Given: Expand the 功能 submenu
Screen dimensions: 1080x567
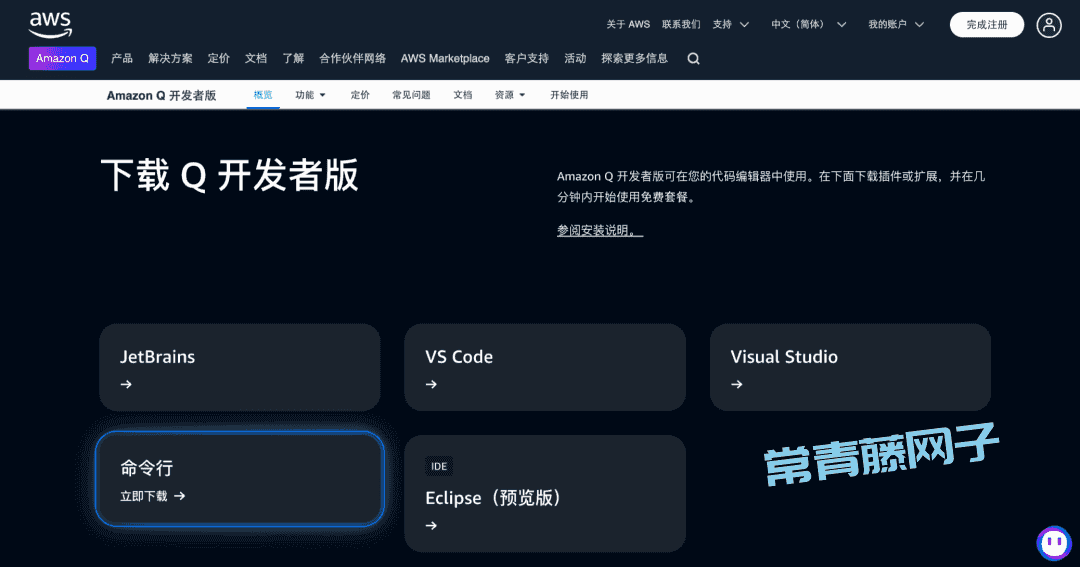Looking at the screenshot, I should (310, 95).
